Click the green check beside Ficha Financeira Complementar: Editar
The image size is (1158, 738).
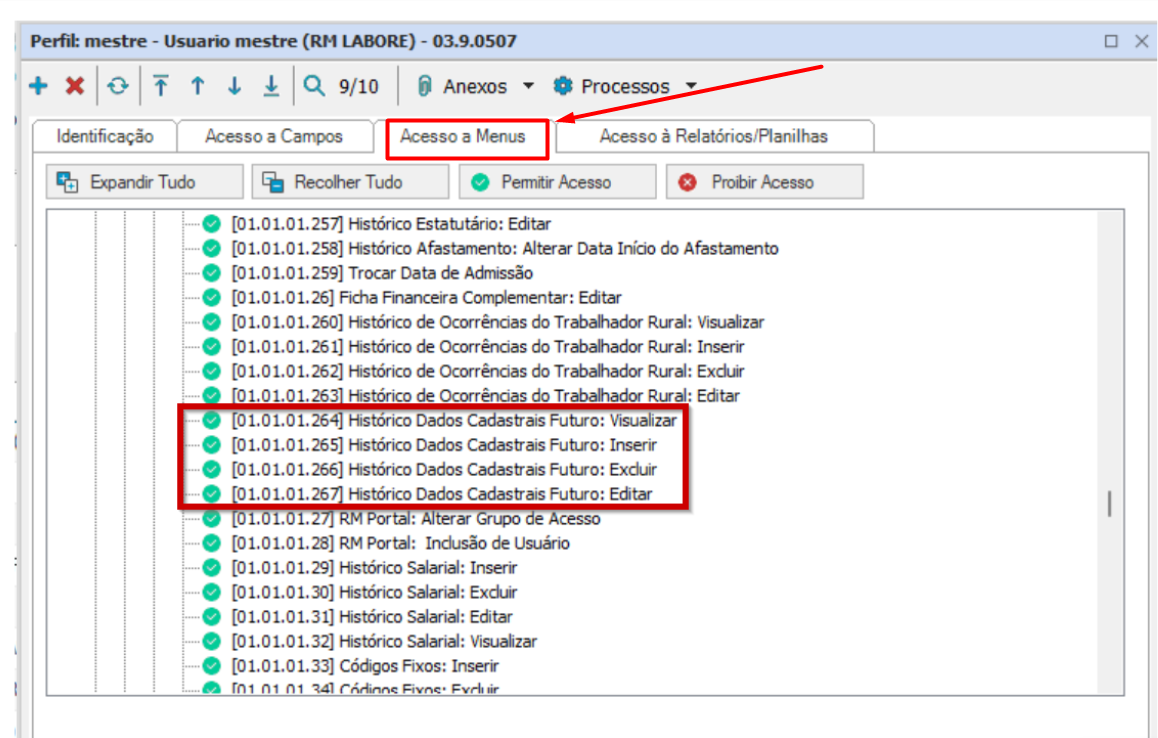[x=212, y=297]
